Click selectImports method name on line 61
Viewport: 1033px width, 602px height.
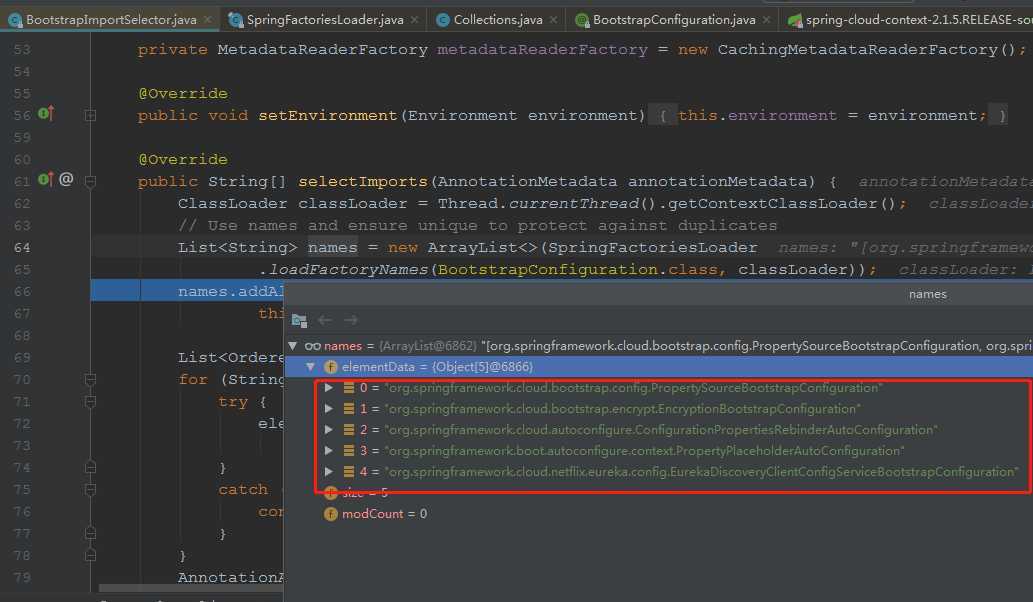pos(363,182)
